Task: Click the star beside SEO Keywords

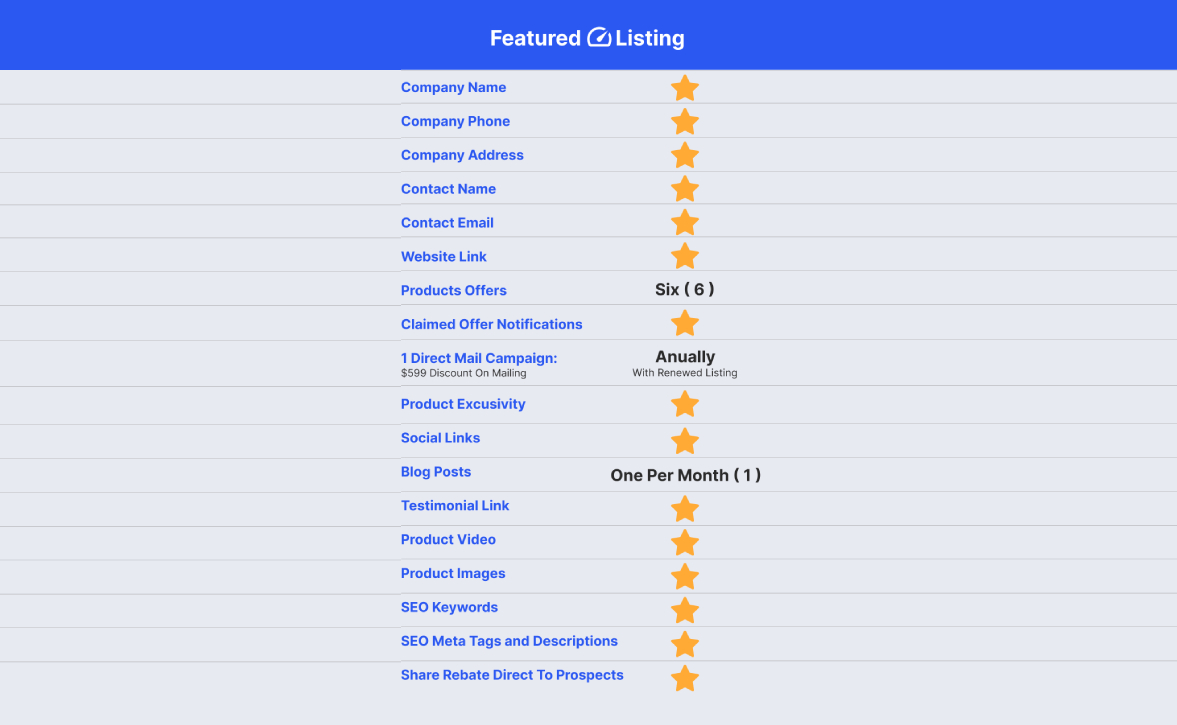Action: pos(685,610)
